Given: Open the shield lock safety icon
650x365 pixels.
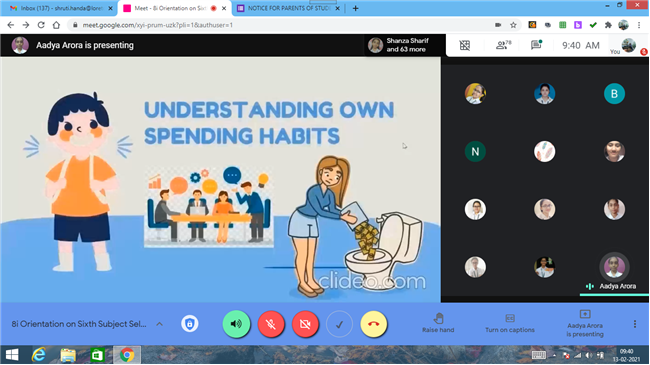Looking at the screenshot, I should 189,324.
